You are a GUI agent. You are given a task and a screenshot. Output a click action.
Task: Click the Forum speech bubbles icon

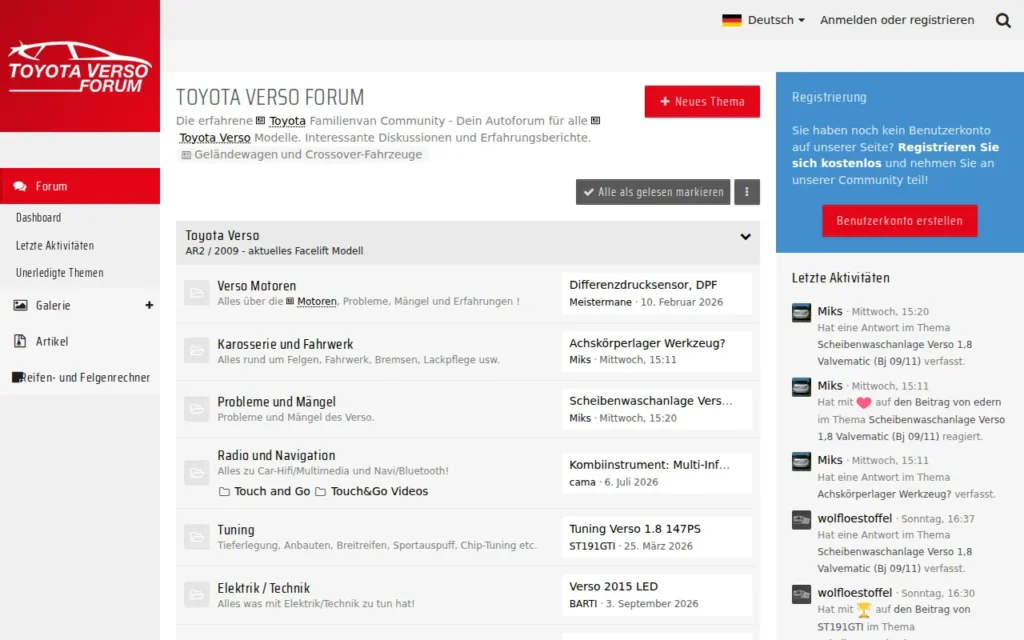(x=20, y=186)
